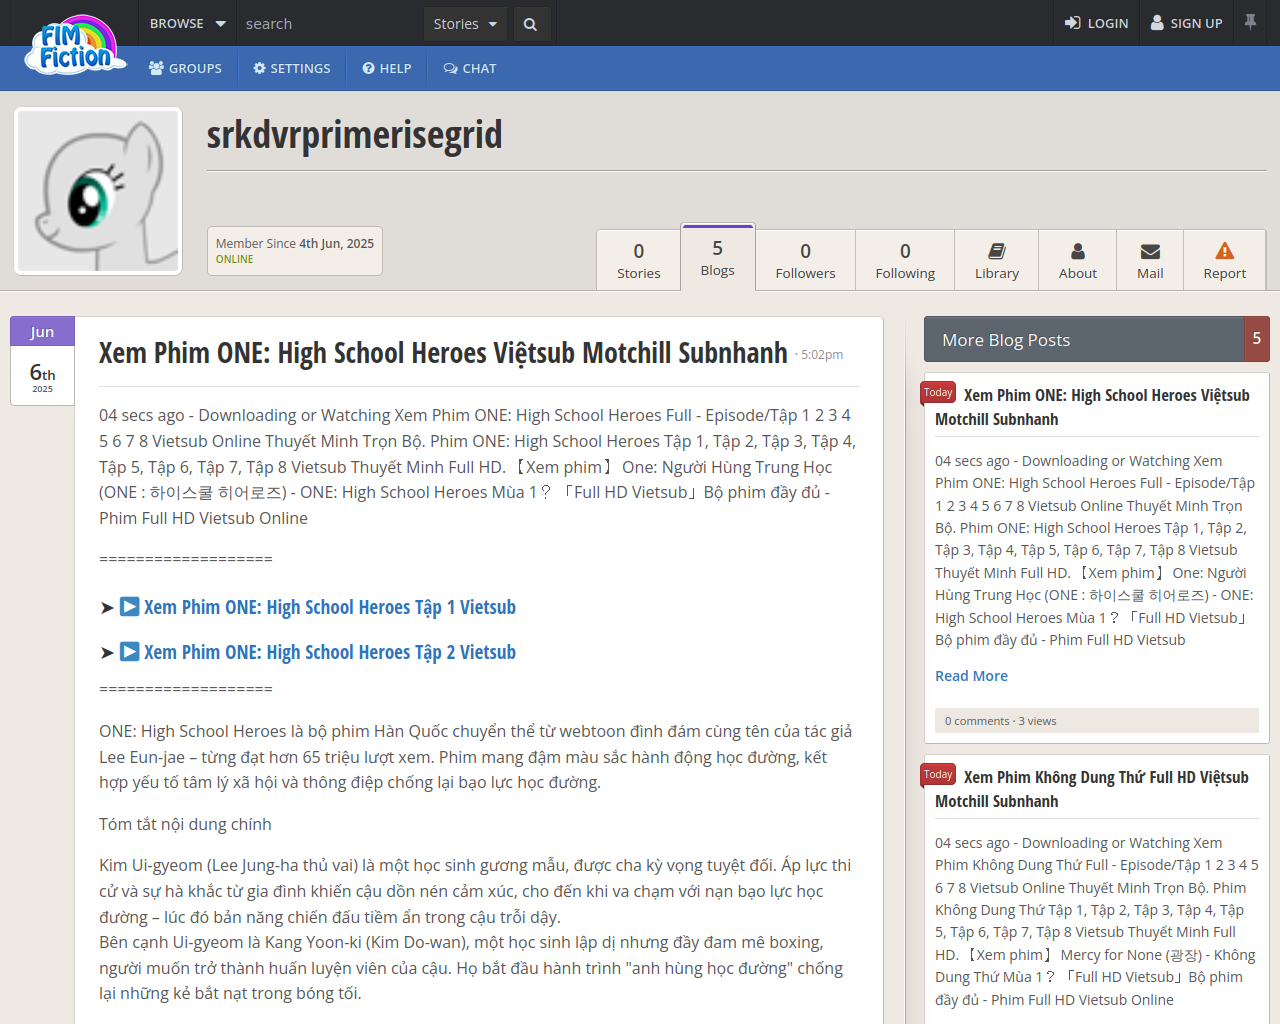Toggle the pin toolbar icon

(1250, 22)
